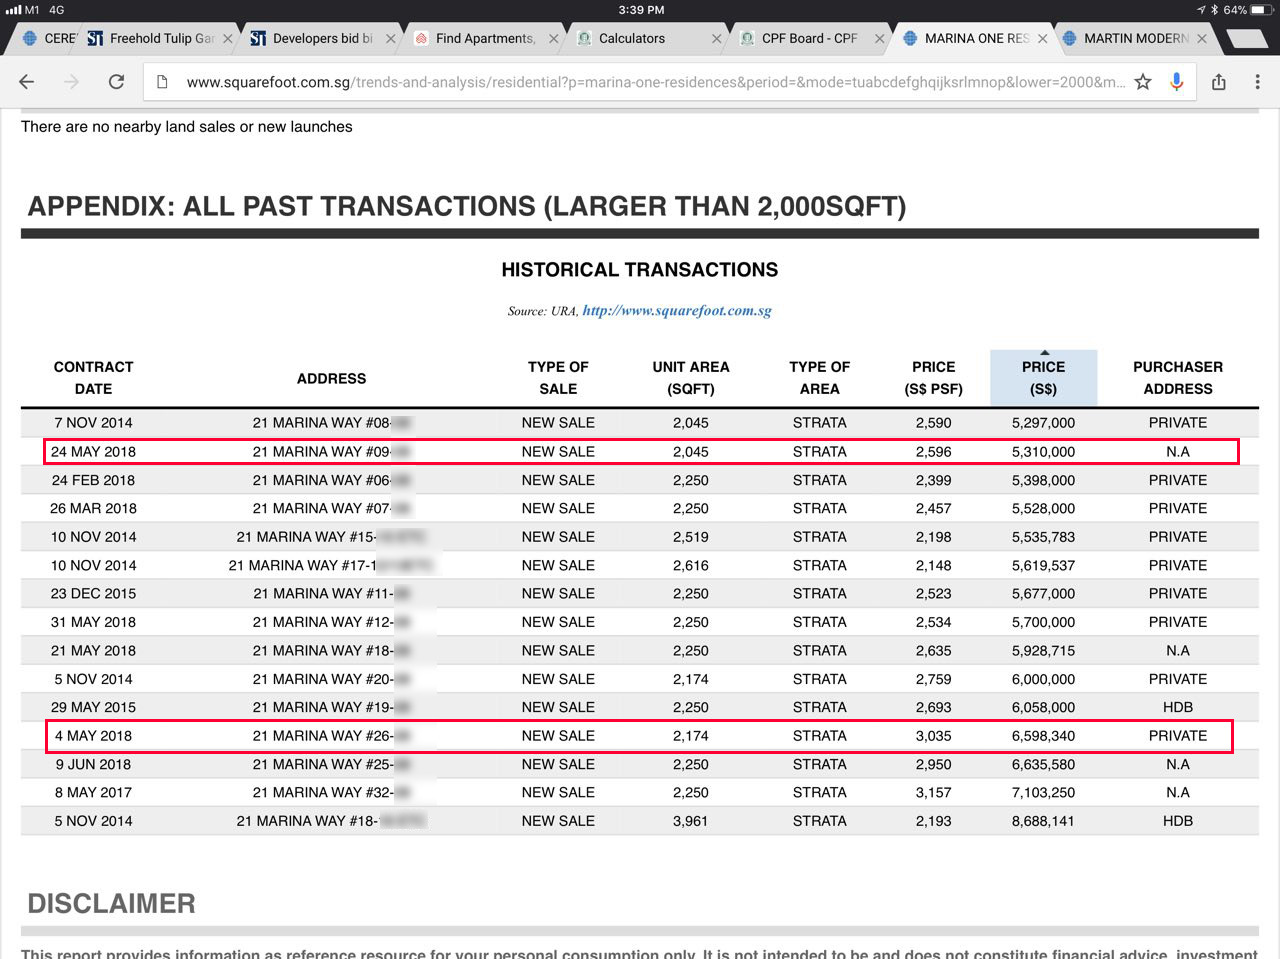Screen dimensions: 1280x959
Task: Bookmark page with the star icon
Action: [1143, 82]
